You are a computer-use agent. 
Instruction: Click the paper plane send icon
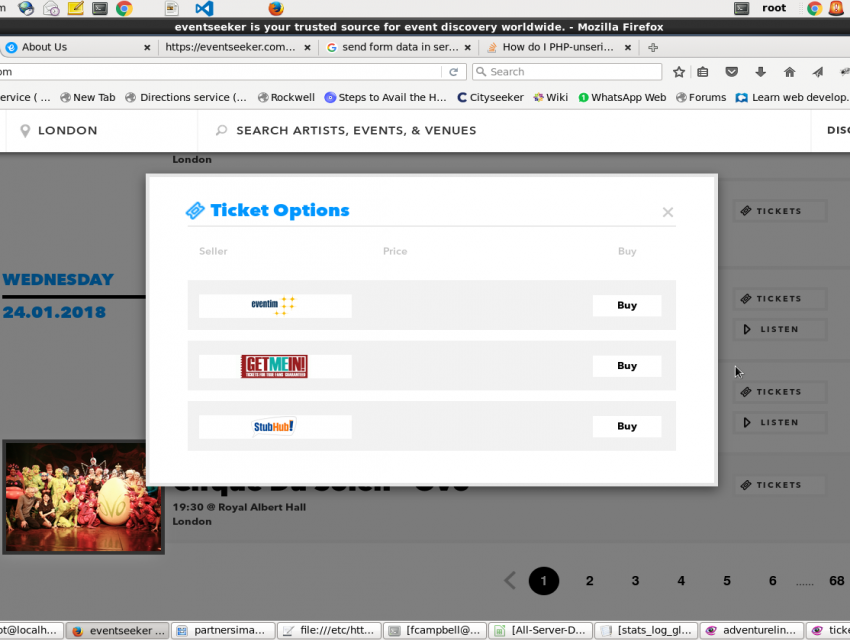click(817, 72)
